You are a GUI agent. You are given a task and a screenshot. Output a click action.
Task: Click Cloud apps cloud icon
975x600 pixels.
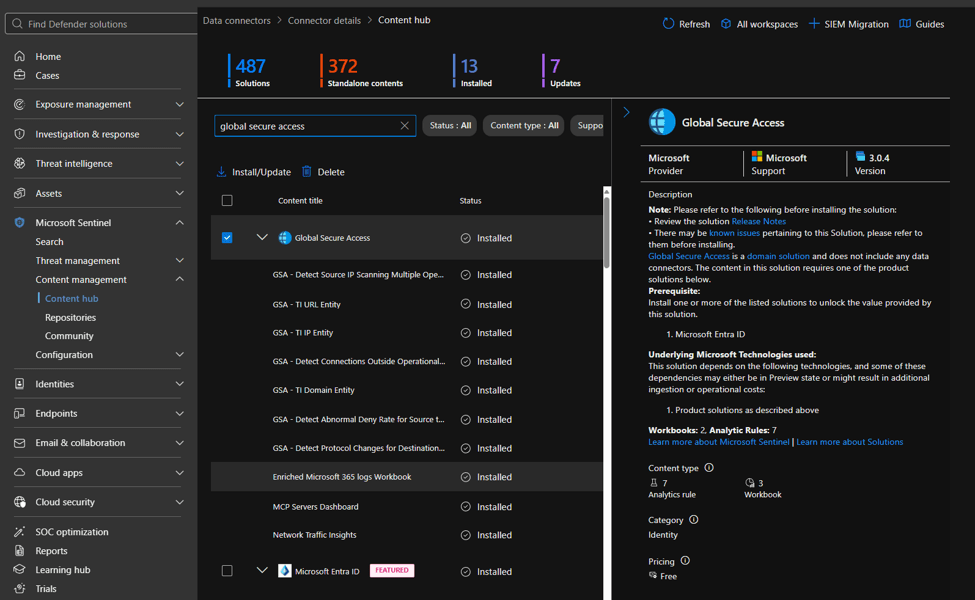20,473
